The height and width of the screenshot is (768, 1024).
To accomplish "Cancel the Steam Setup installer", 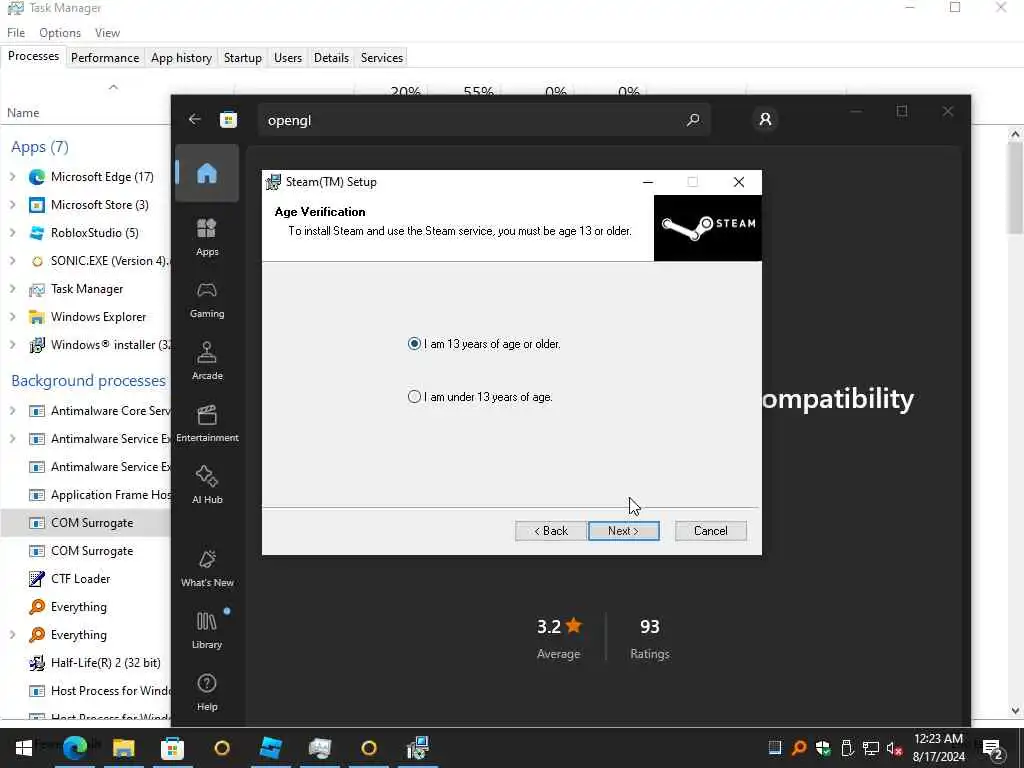I will click(x=711, y=531).
